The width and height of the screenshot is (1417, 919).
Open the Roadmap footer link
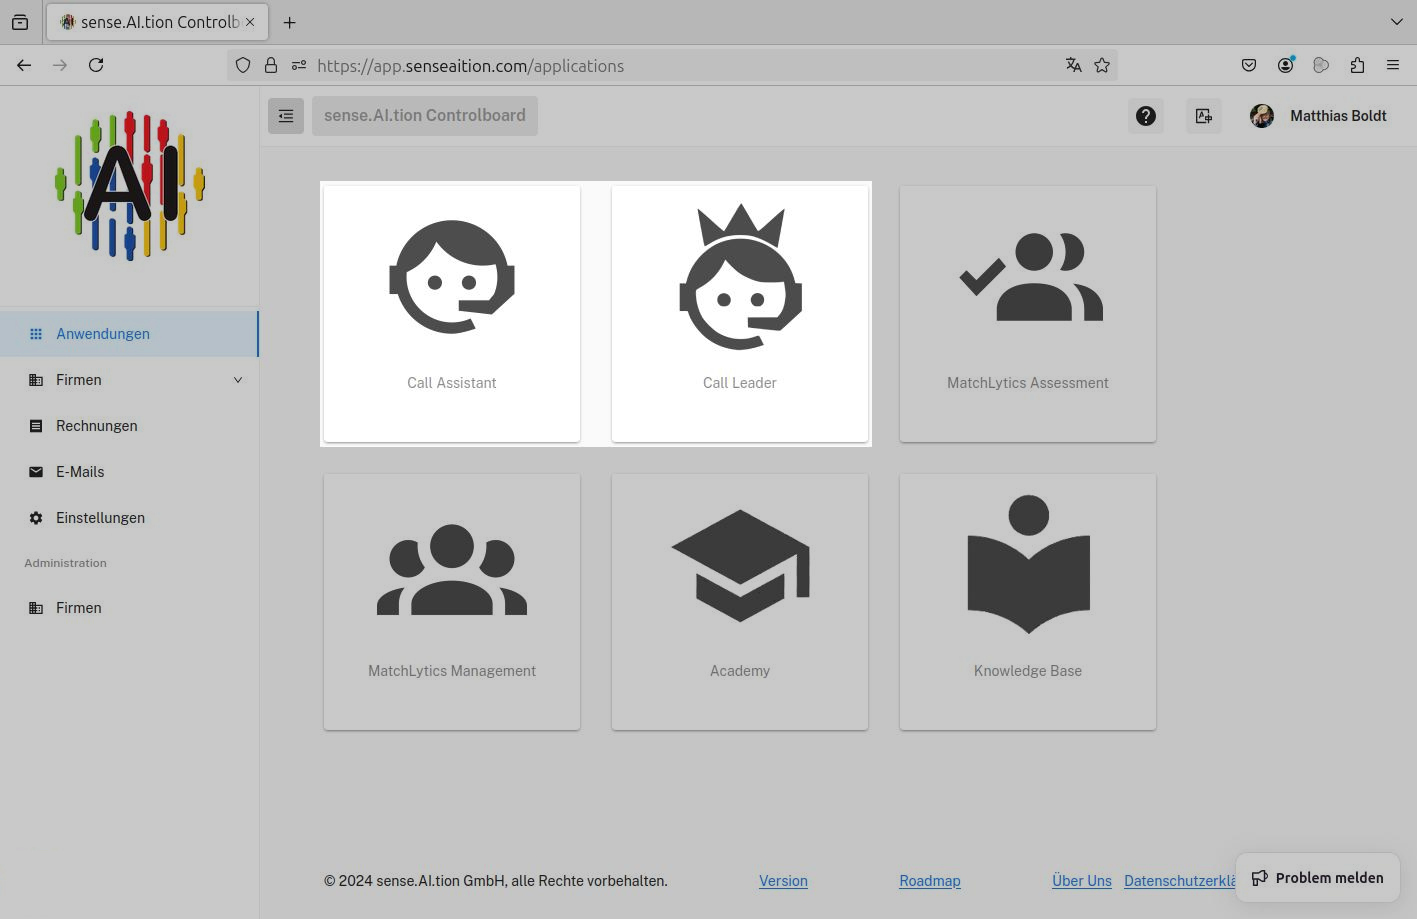930,881
